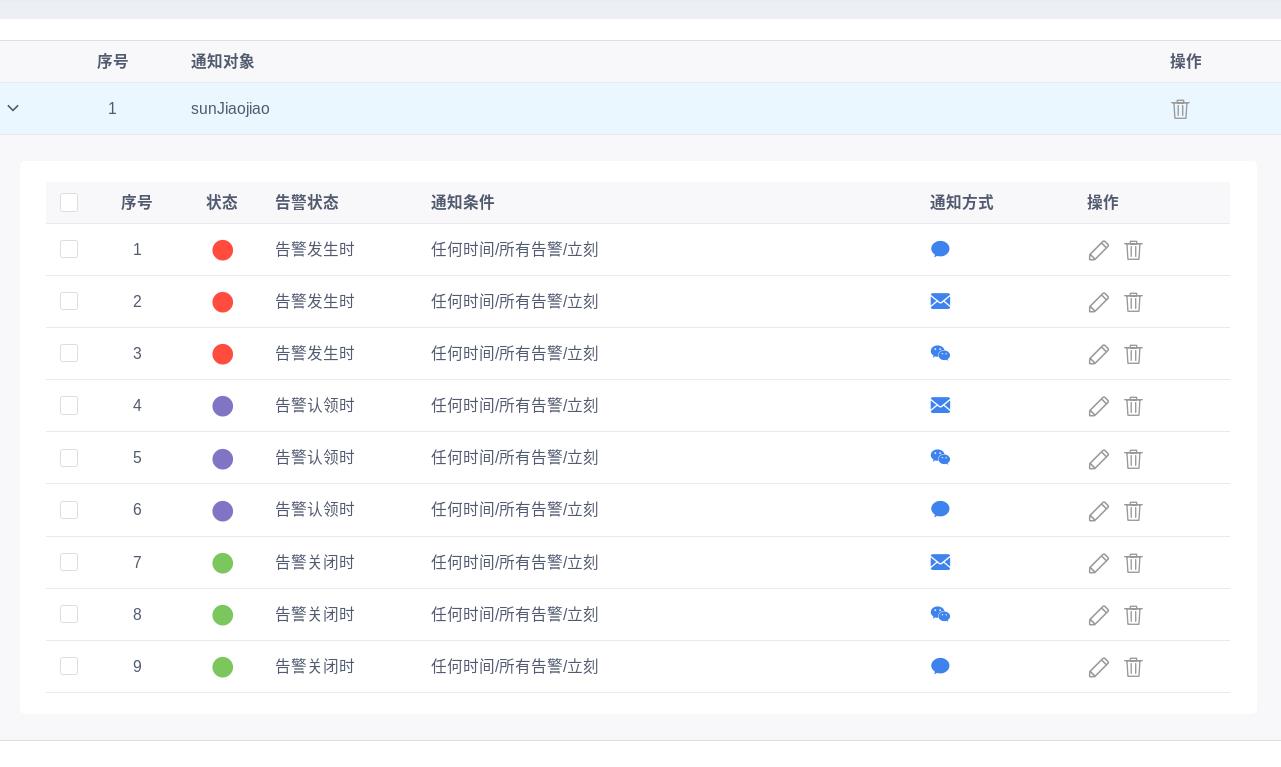Click the 告警状态 column header

(x=307, y=202)
